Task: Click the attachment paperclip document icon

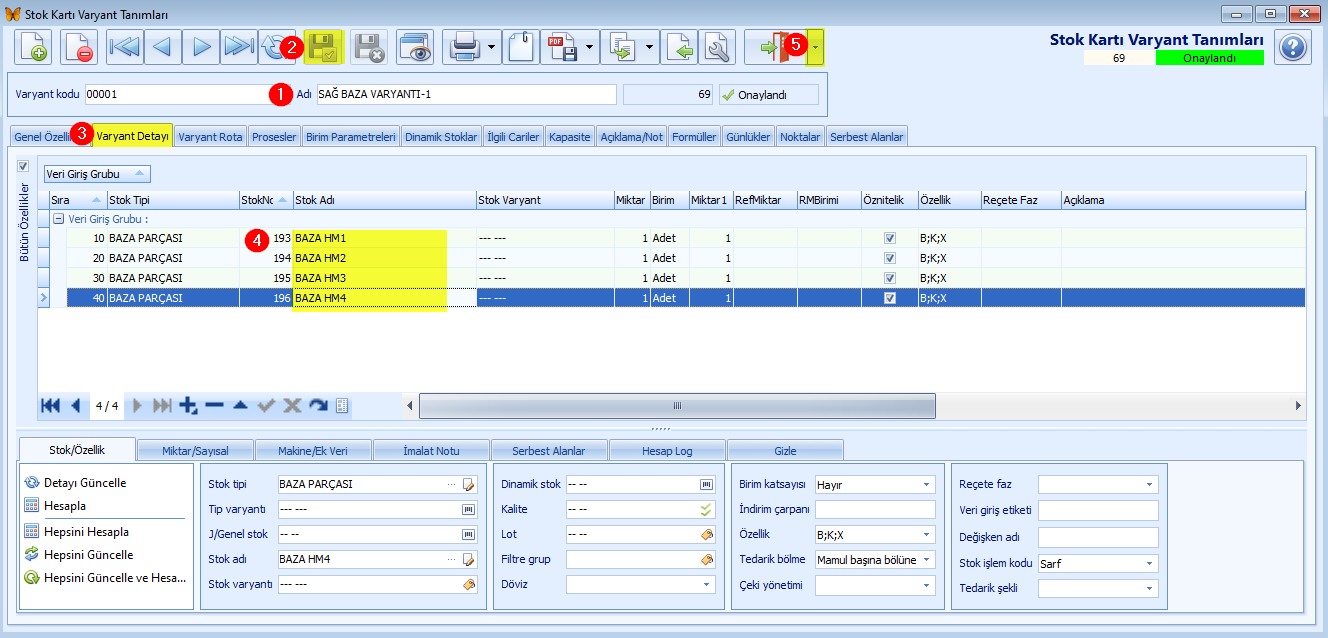Action: tap(520, 47)
